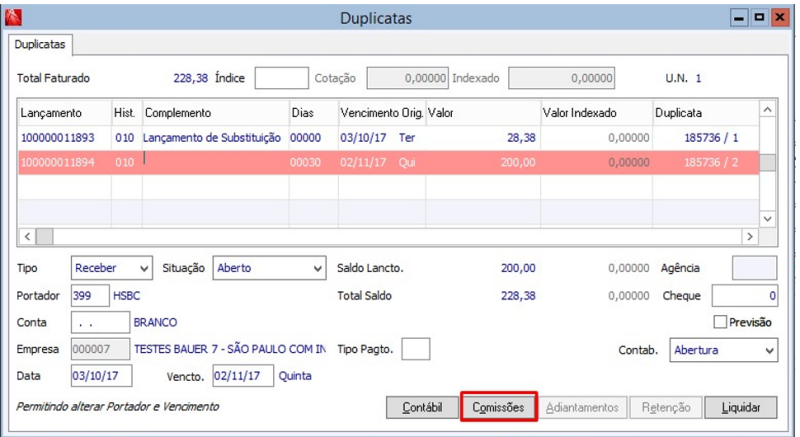Click the horizontal scroll left arrow

click(x=28, y=237)
